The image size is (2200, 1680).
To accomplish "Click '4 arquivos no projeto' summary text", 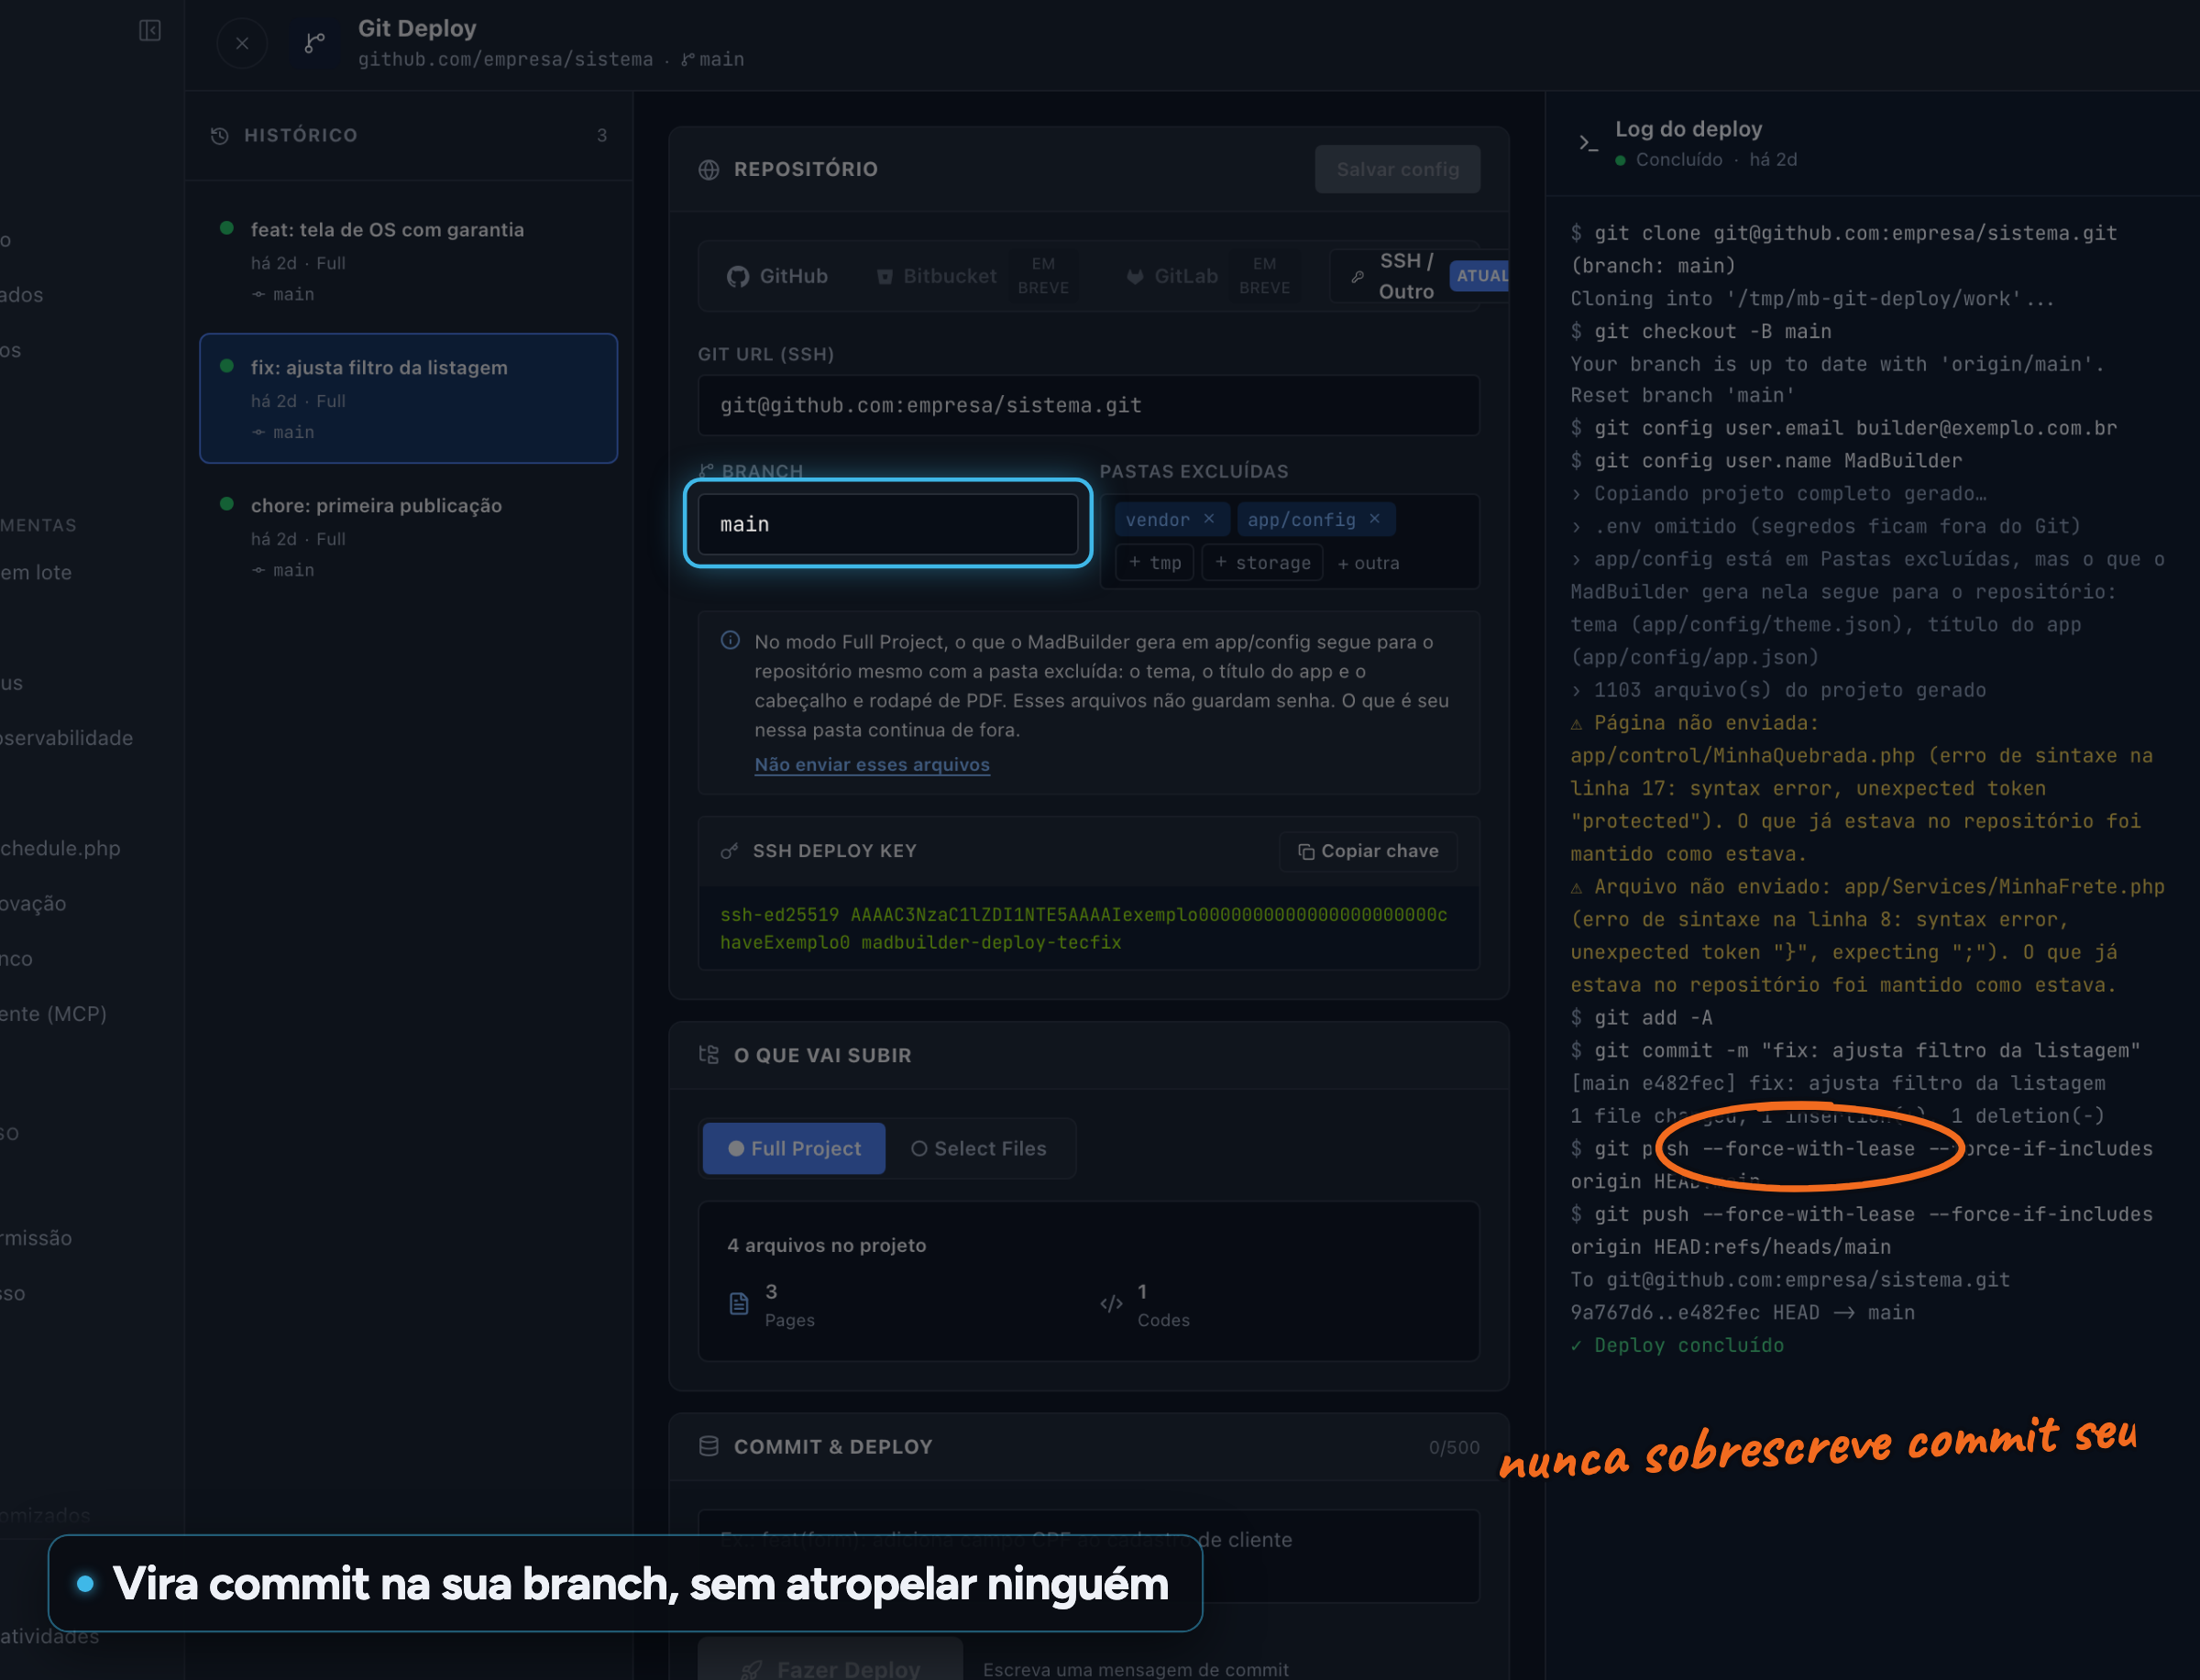I will point(827,1245).
